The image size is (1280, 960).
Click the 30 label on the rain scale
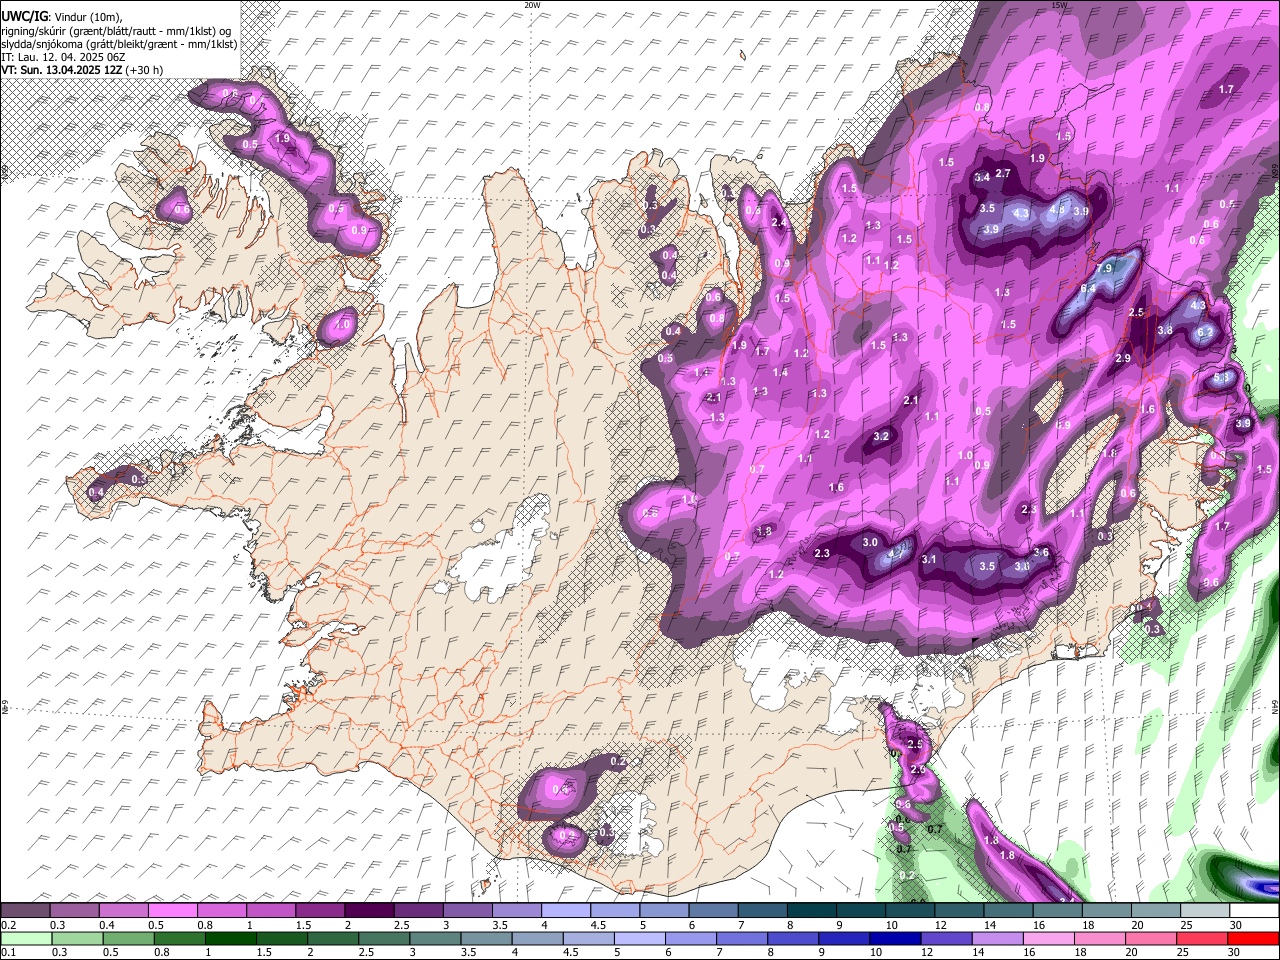(x=1234, y=953)
